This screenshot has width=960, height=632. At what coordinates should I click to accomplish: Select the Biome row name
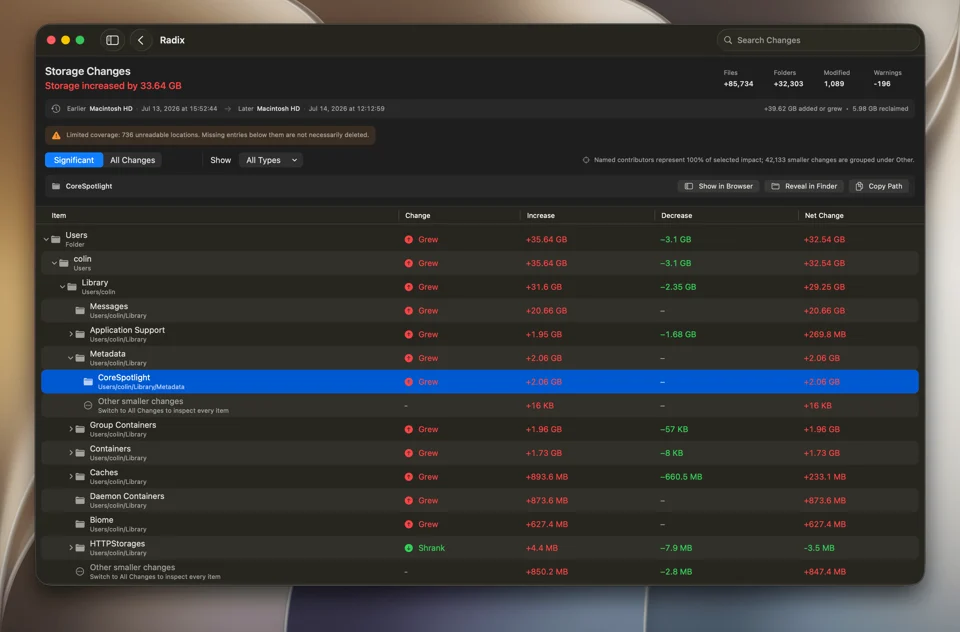pos(102,520)
